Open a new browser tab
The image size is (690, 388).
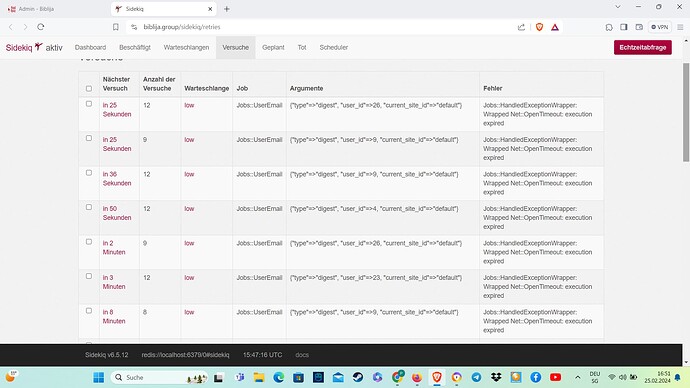pos(227,9)
